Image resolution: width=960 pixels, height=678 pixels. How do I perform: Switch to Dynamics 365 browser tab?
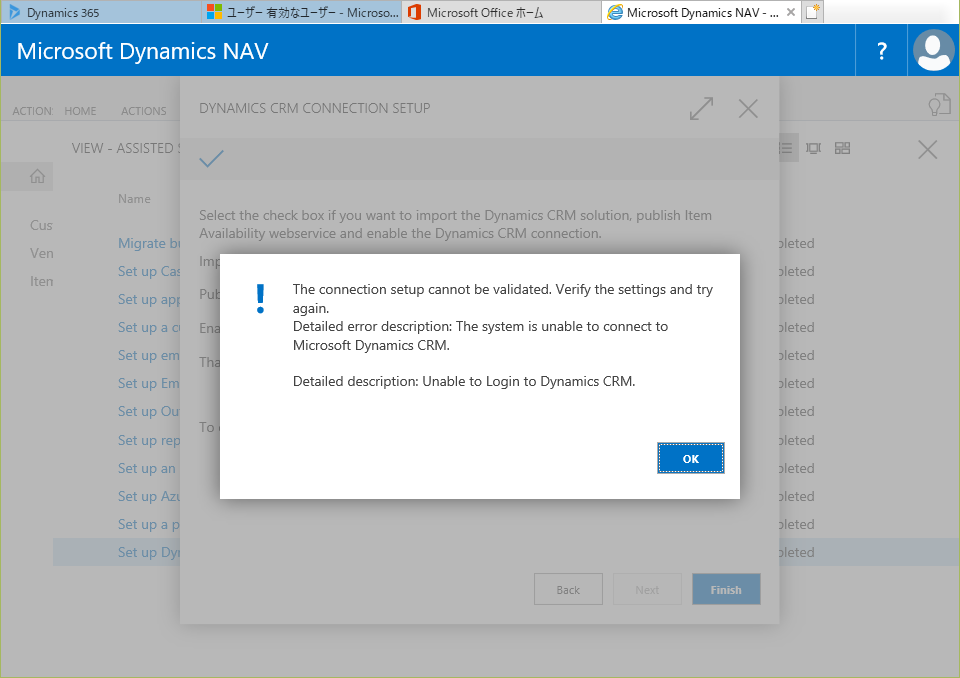(101, 12)
